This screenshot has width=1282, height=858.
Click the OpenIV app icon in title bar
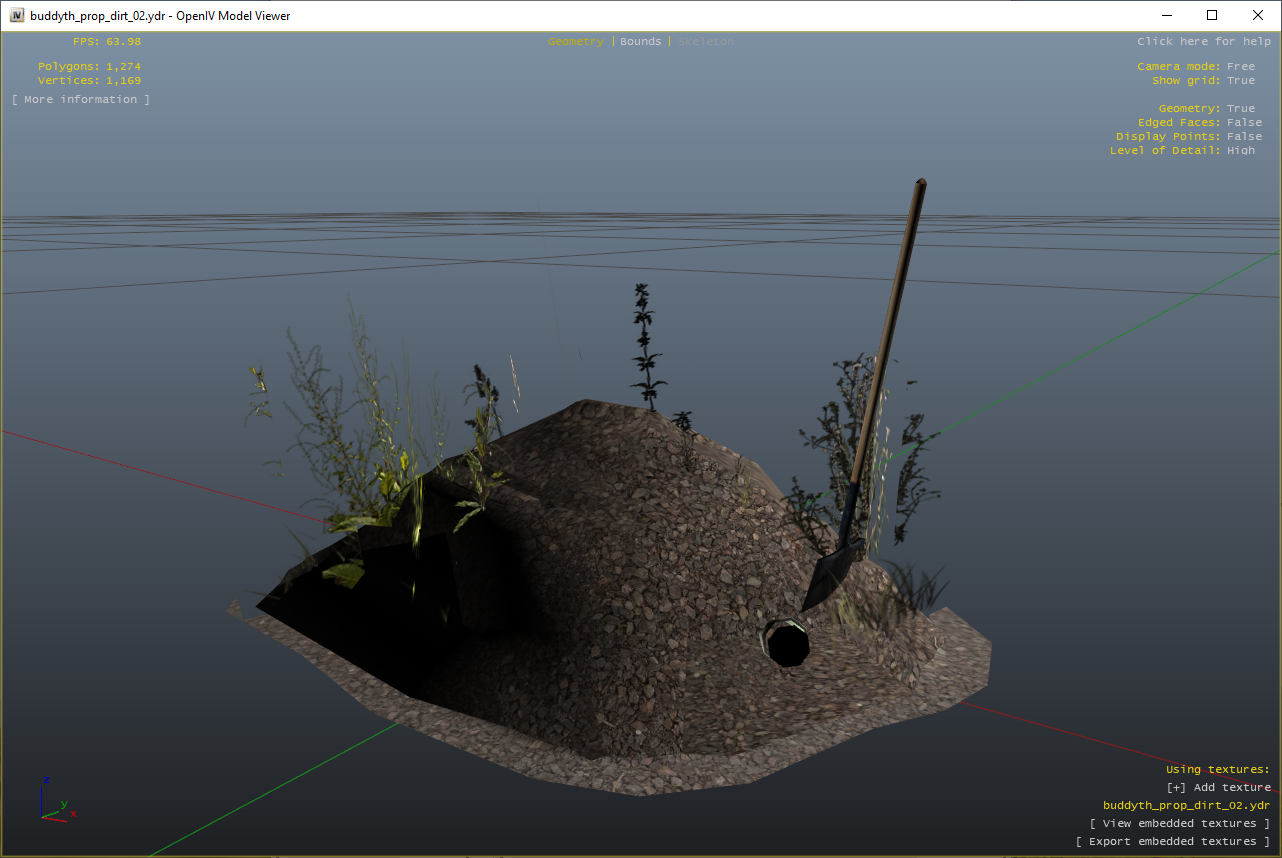point(17,15)
